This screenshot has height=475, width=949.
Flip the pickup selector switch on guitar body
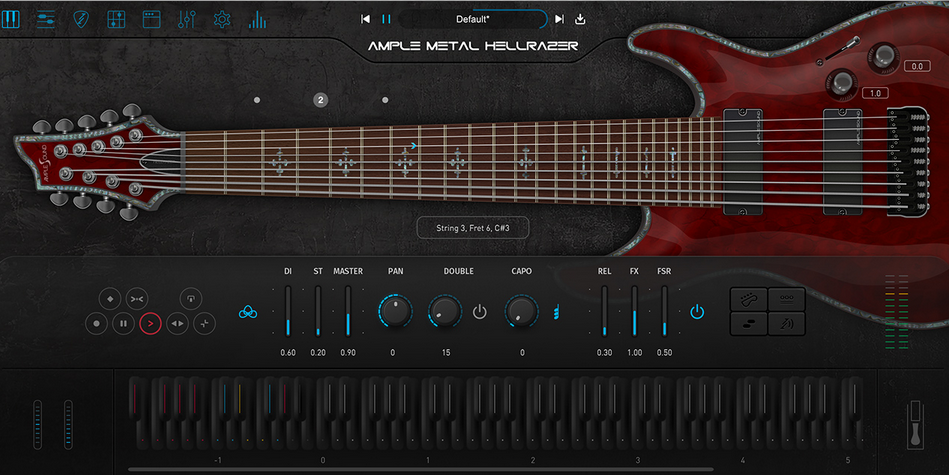(x=840, y=51)
